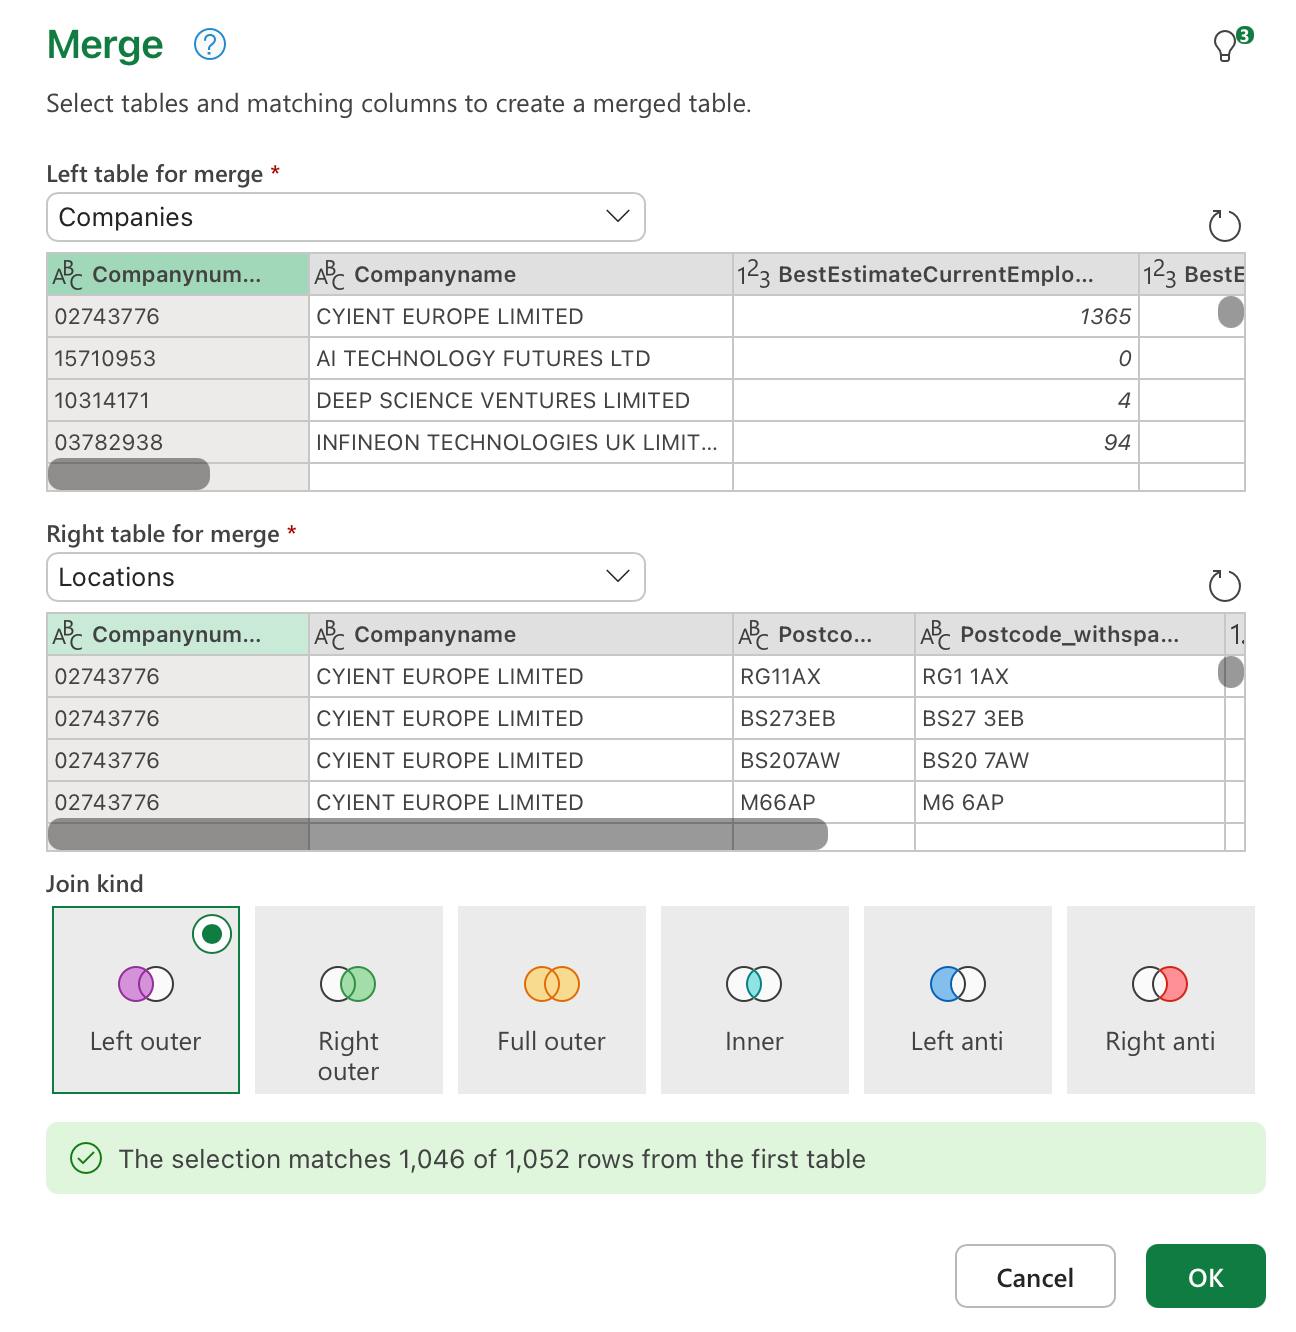Select Left anti join kind
Screen dimensions: 1296x1332
click(x=958, y=1000)
